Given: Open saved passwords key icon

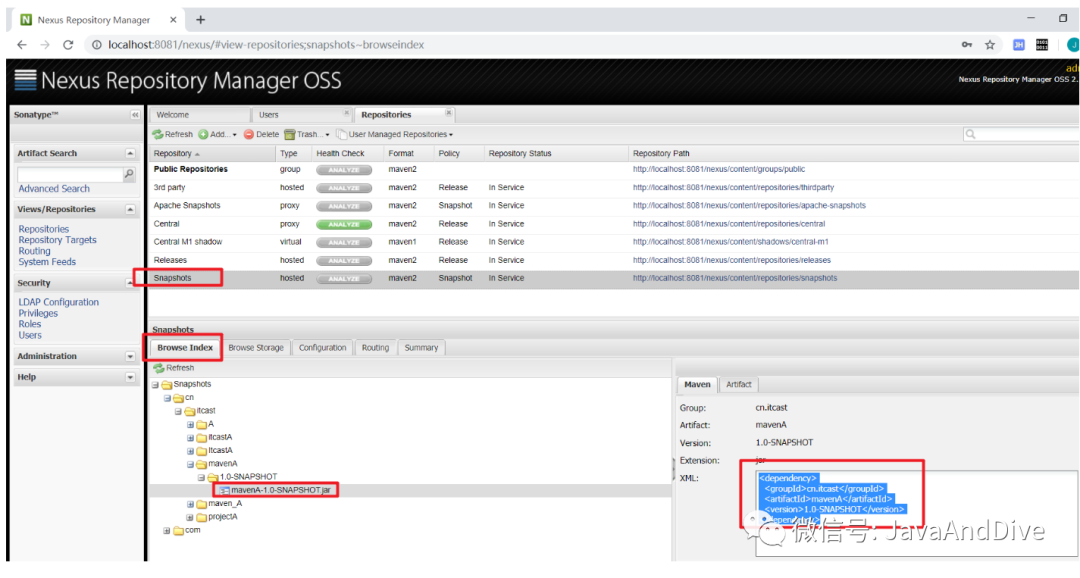Looking at the screenshot, I should click(x=967, y=45).
